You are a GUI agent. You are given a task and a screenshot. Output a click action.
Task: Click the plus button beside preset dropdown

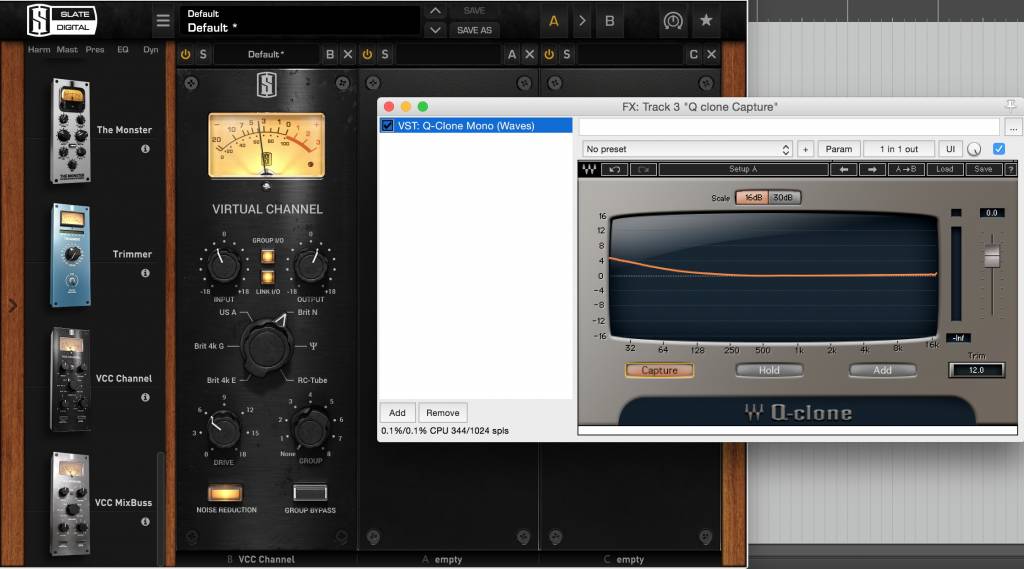[x=805, y=149]
